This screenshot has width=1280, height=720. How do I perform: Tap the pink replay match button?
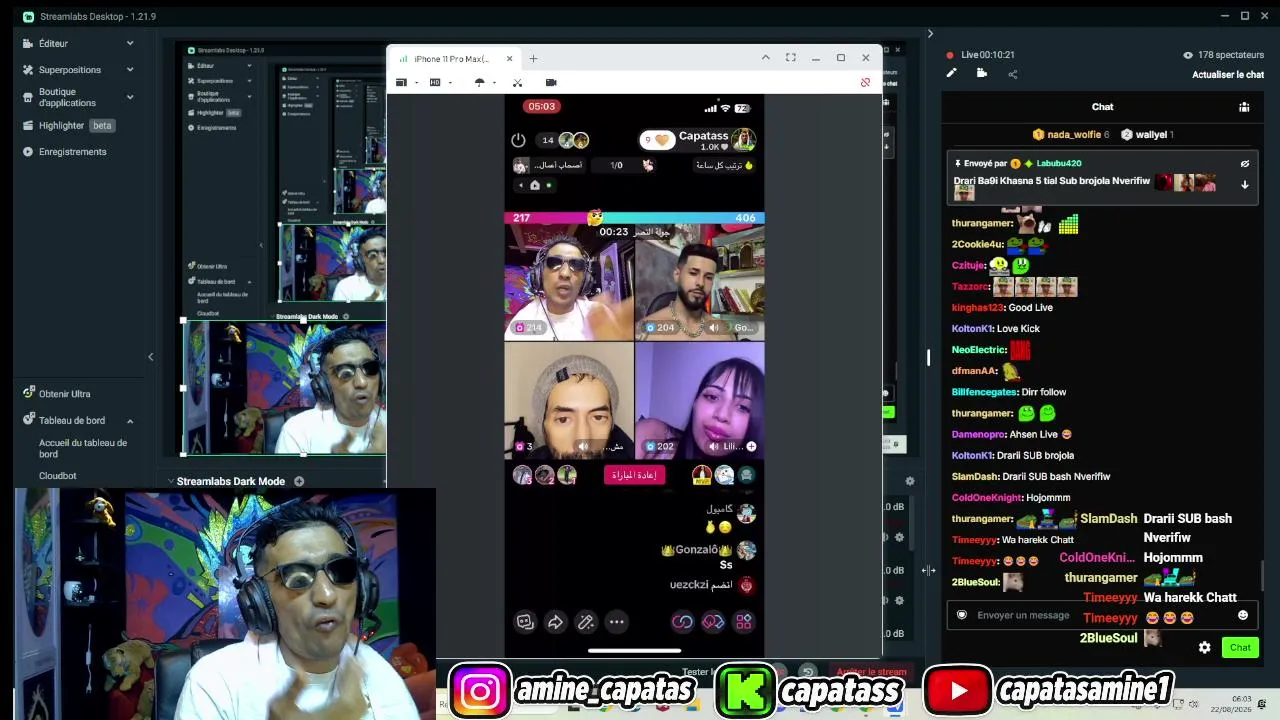point(634,475)
